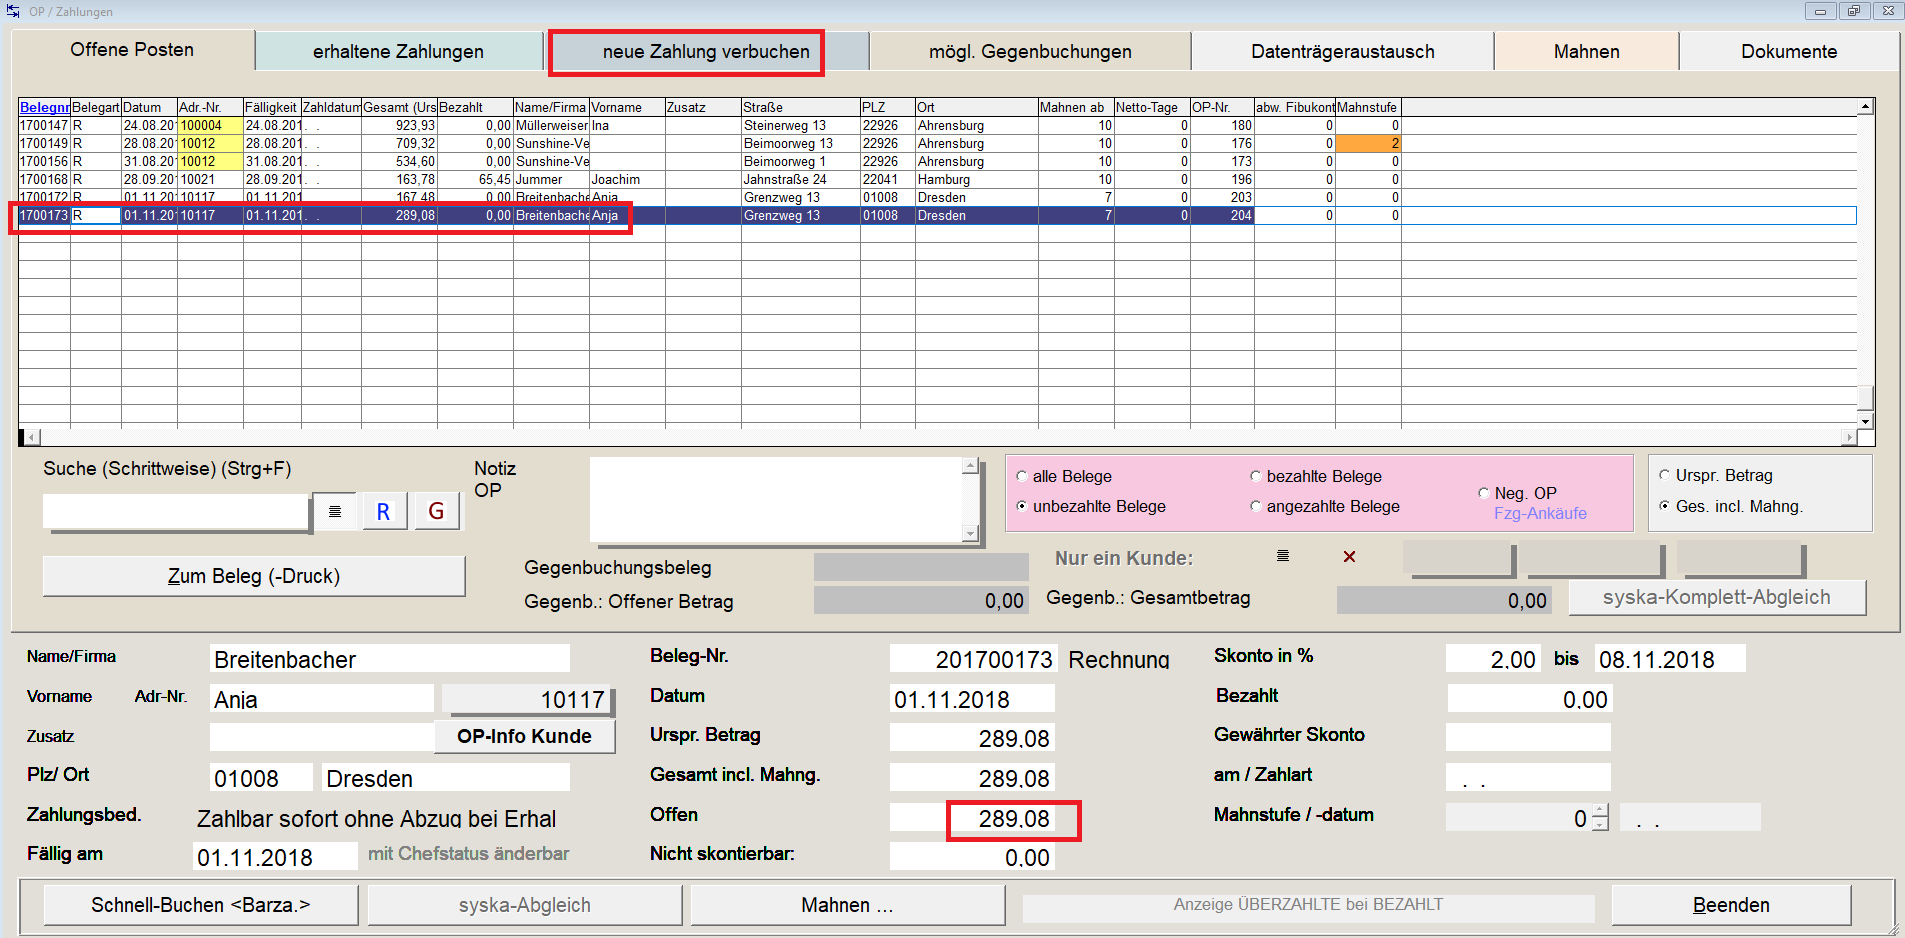1905x938 pixels.
Task: Select row 1700149 Sunshine-Ve
Action: pos(937,143)
